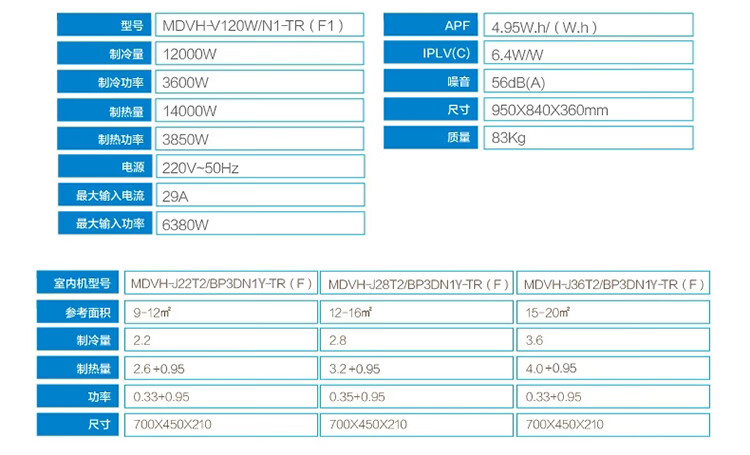Click the 制热量 label beside 14000W
Screen dimensions: 750x455
point(104,110)
